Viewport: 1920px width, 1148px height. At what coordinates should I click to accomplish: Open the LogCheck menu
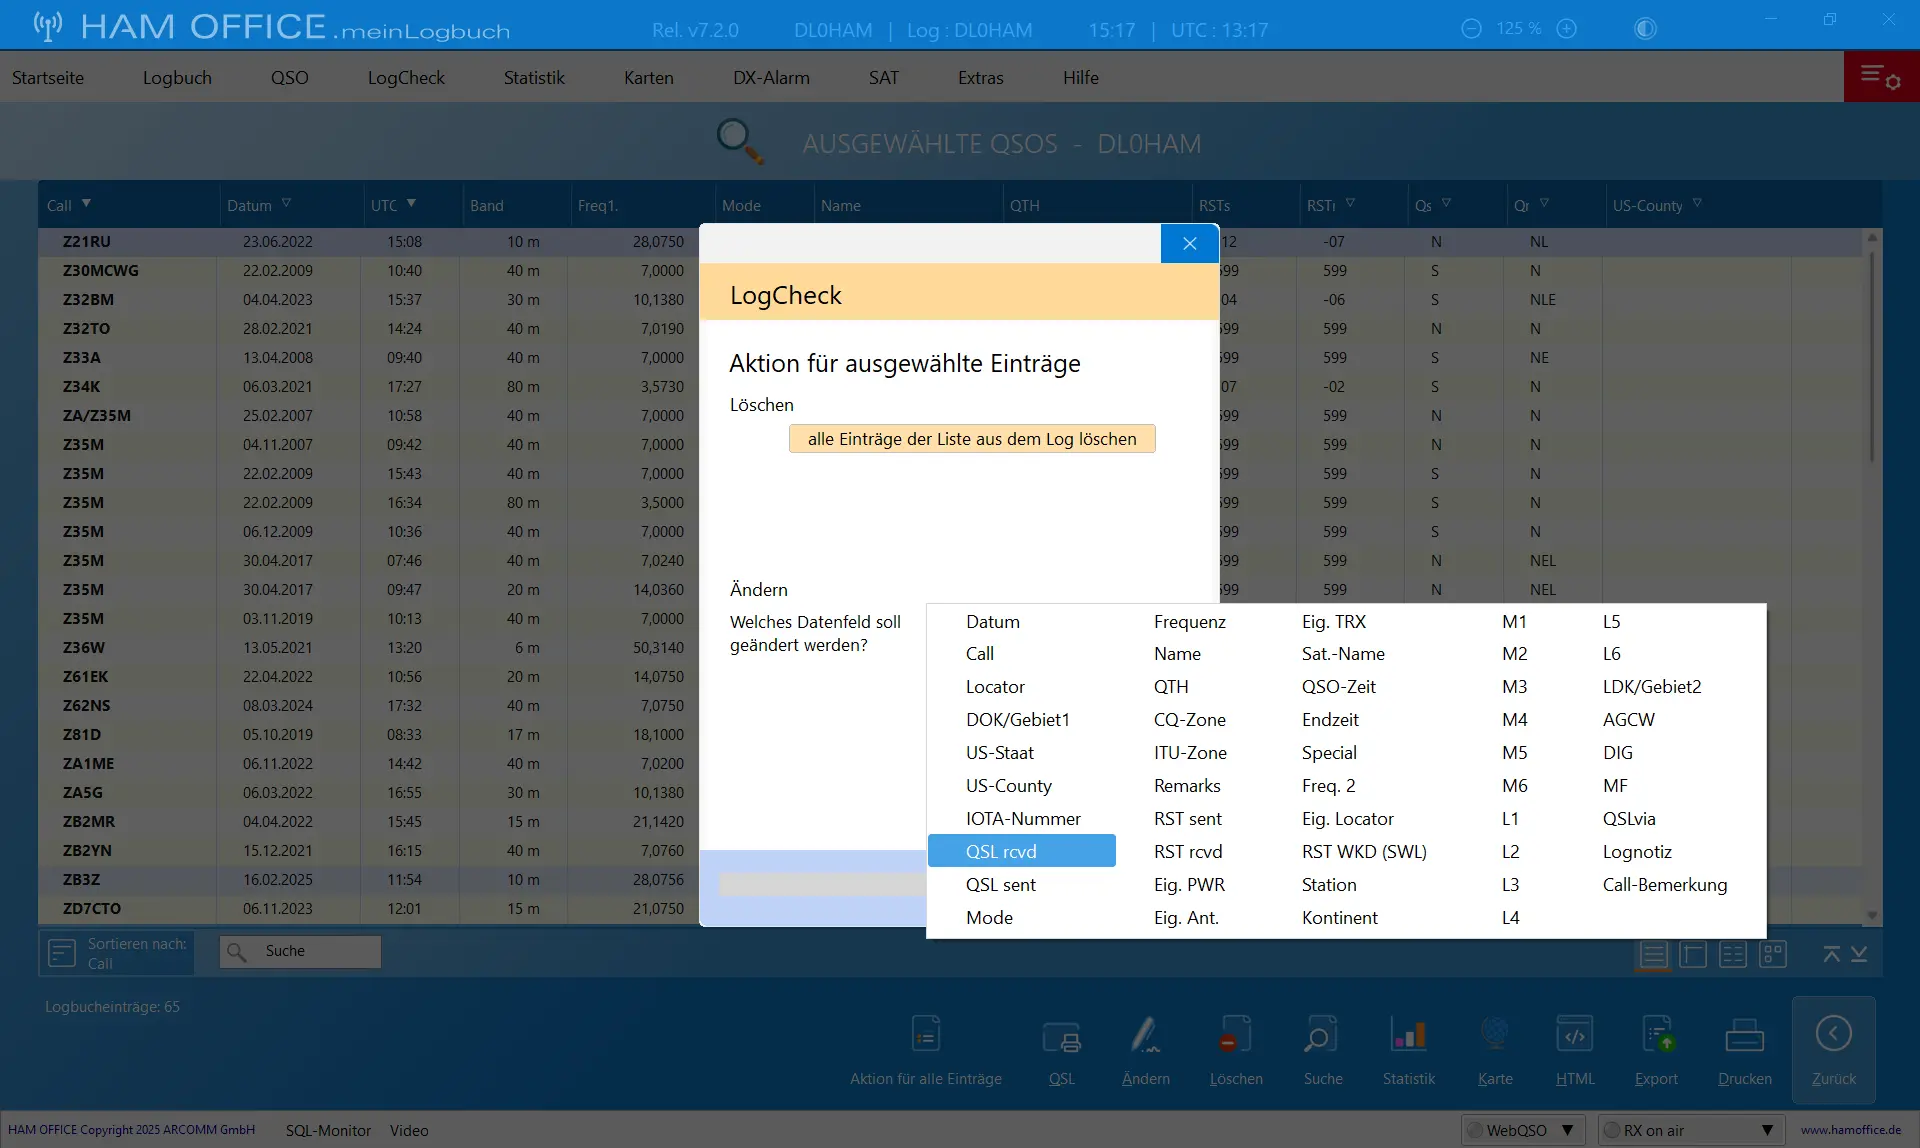405,77
